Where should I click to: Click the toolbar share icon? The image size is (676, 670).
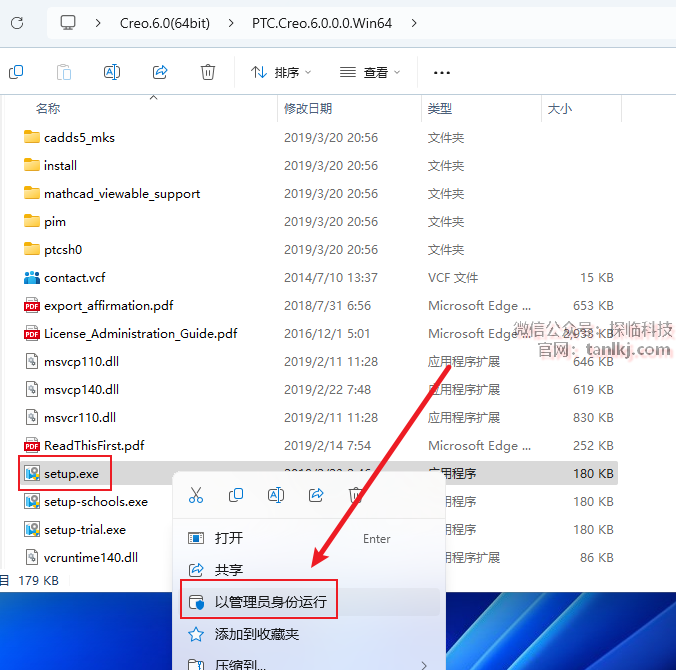coord(160,72)
